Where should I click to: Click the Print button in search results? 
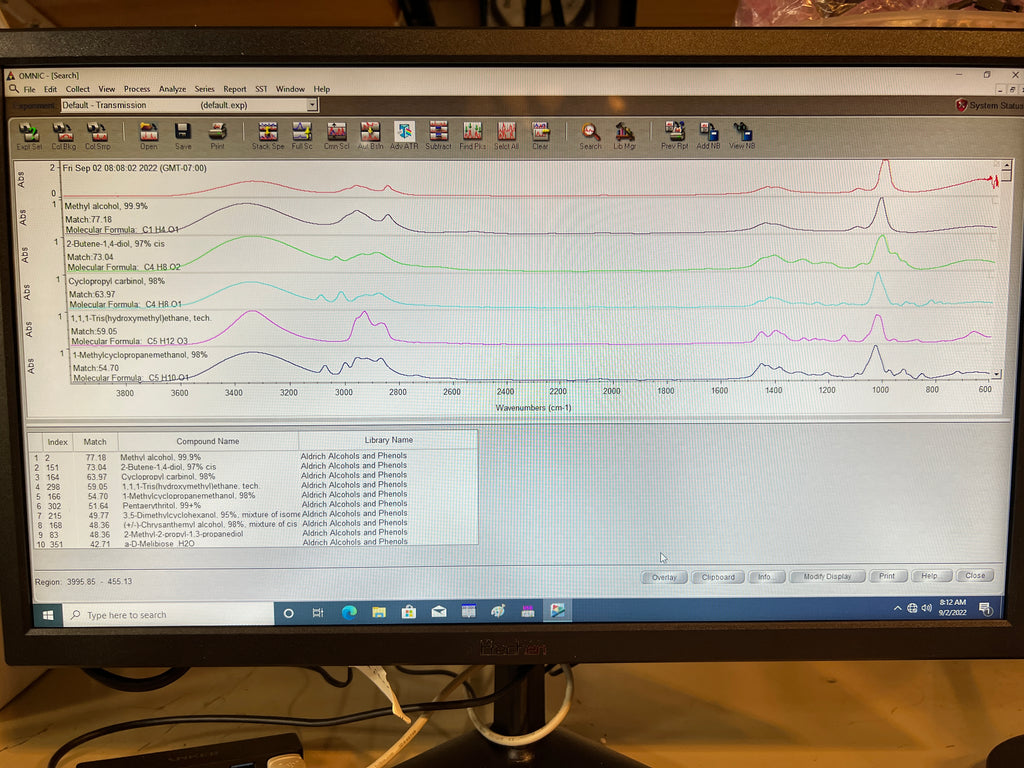887,576
